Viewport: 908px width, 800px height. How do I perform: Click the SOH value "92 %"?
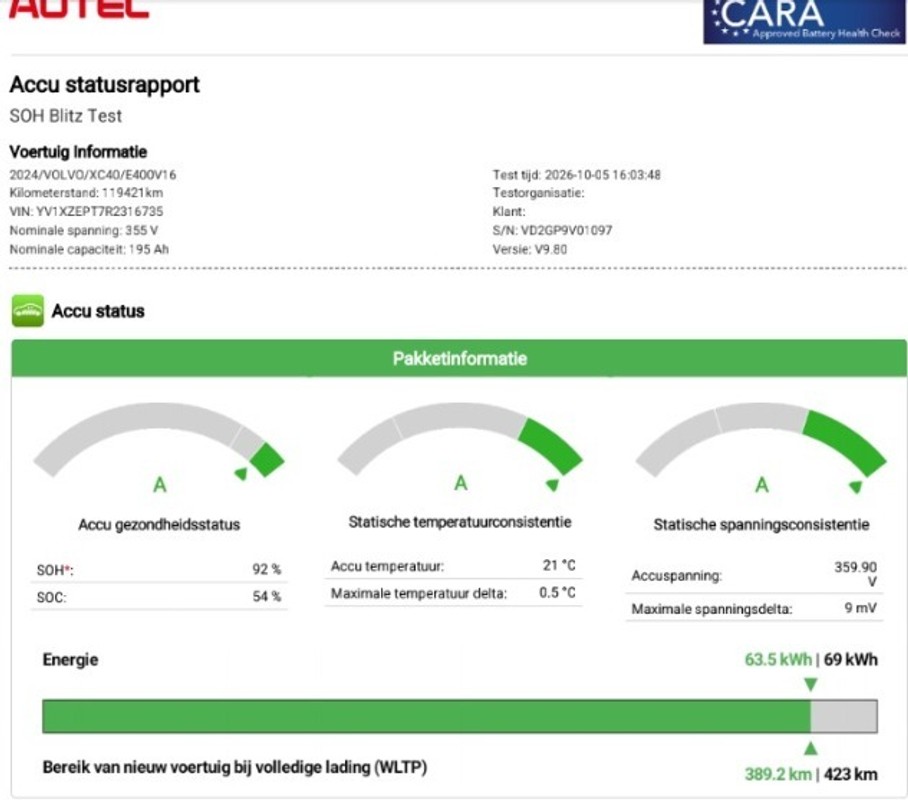coord(266,569)
